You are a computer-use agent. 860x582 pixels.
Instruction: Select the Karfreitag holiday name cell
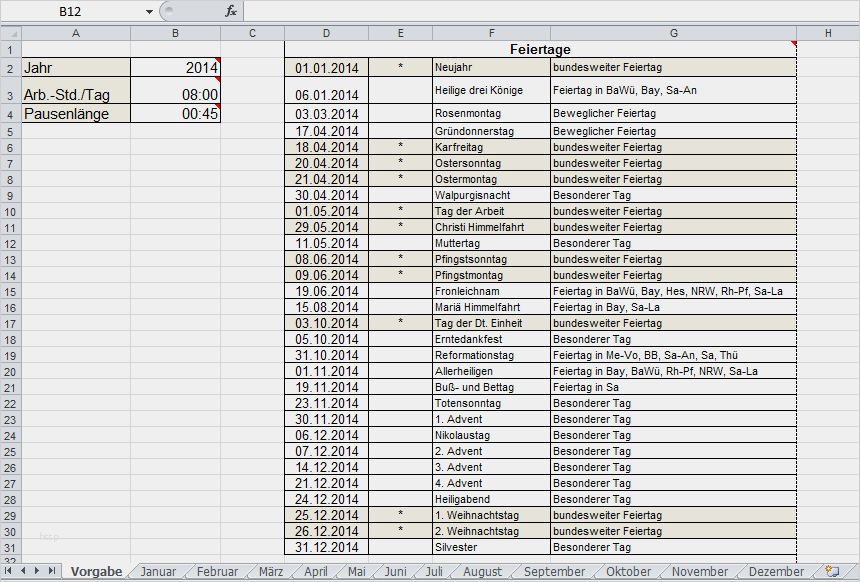pyautogui.click(x=490, y=147)
